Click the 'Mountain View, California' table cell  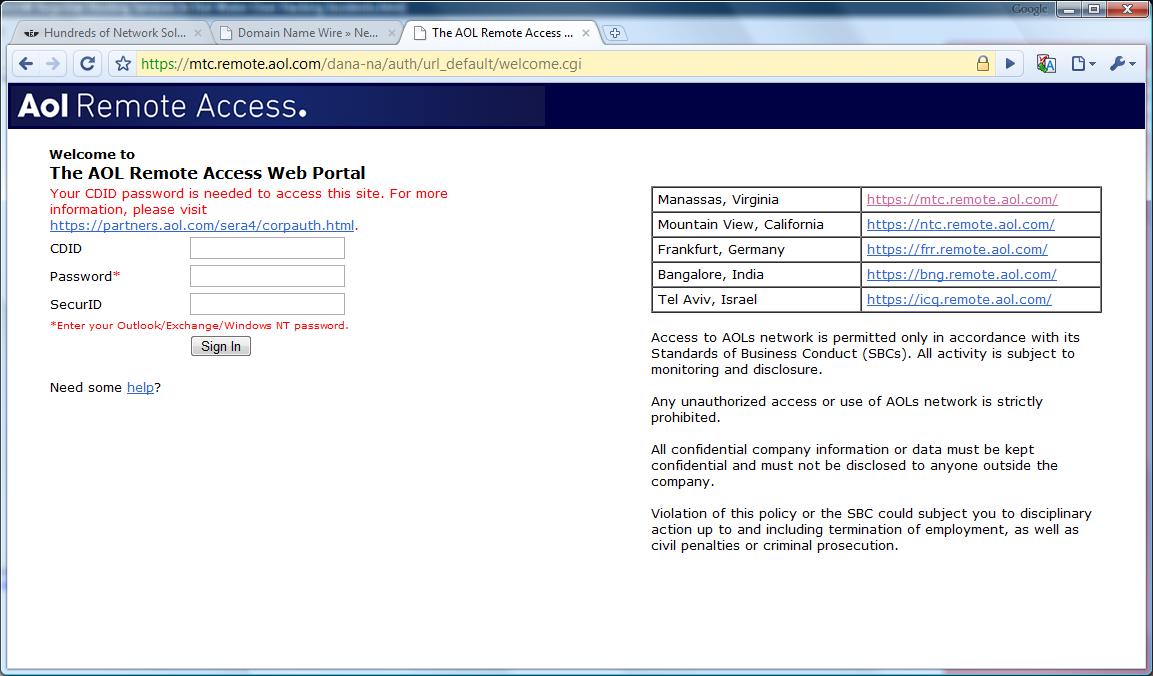(x=756, y=224)
